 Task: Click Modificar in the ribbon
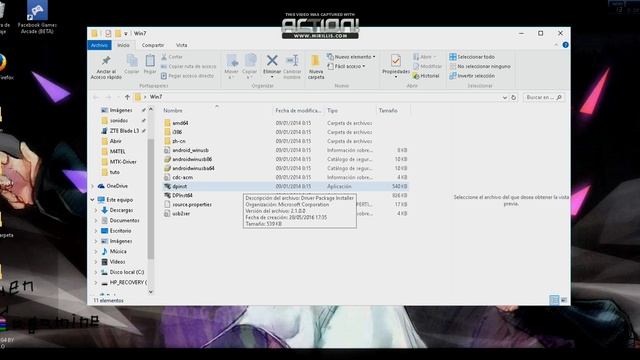[x=427, y=66]
